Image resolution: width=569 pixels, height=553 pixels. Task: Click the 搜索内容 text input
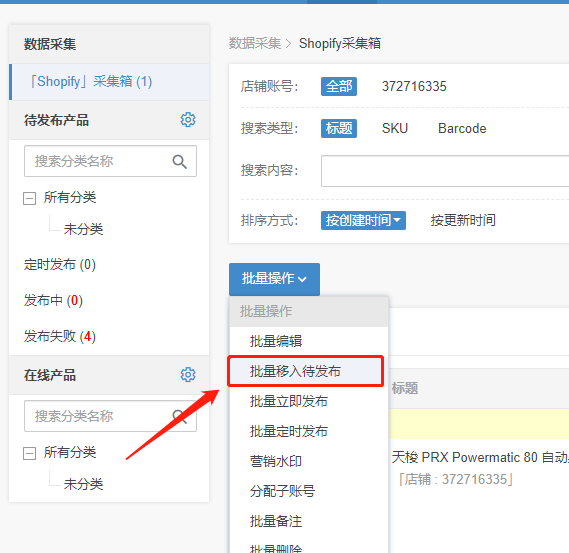tap(445, 171)
